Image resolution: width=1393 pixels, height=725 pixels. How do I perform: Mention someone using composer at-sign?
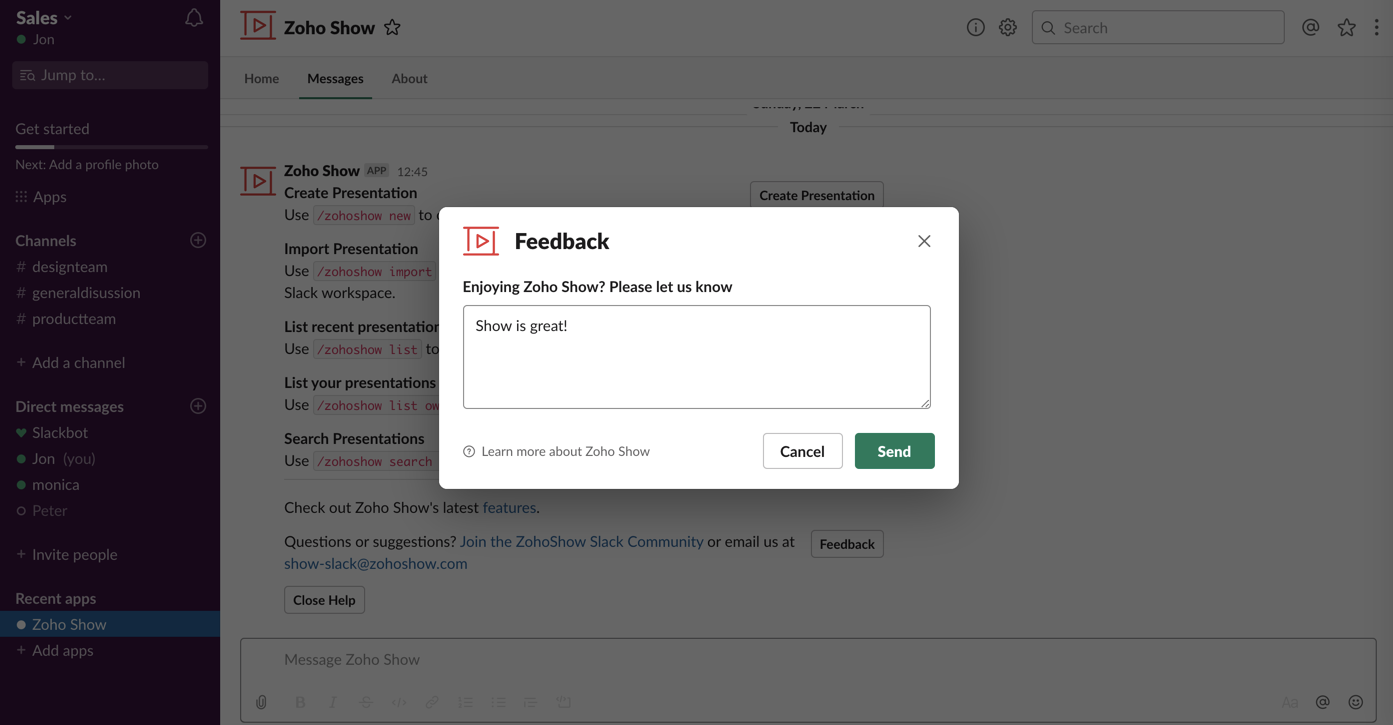(1322, 702)
